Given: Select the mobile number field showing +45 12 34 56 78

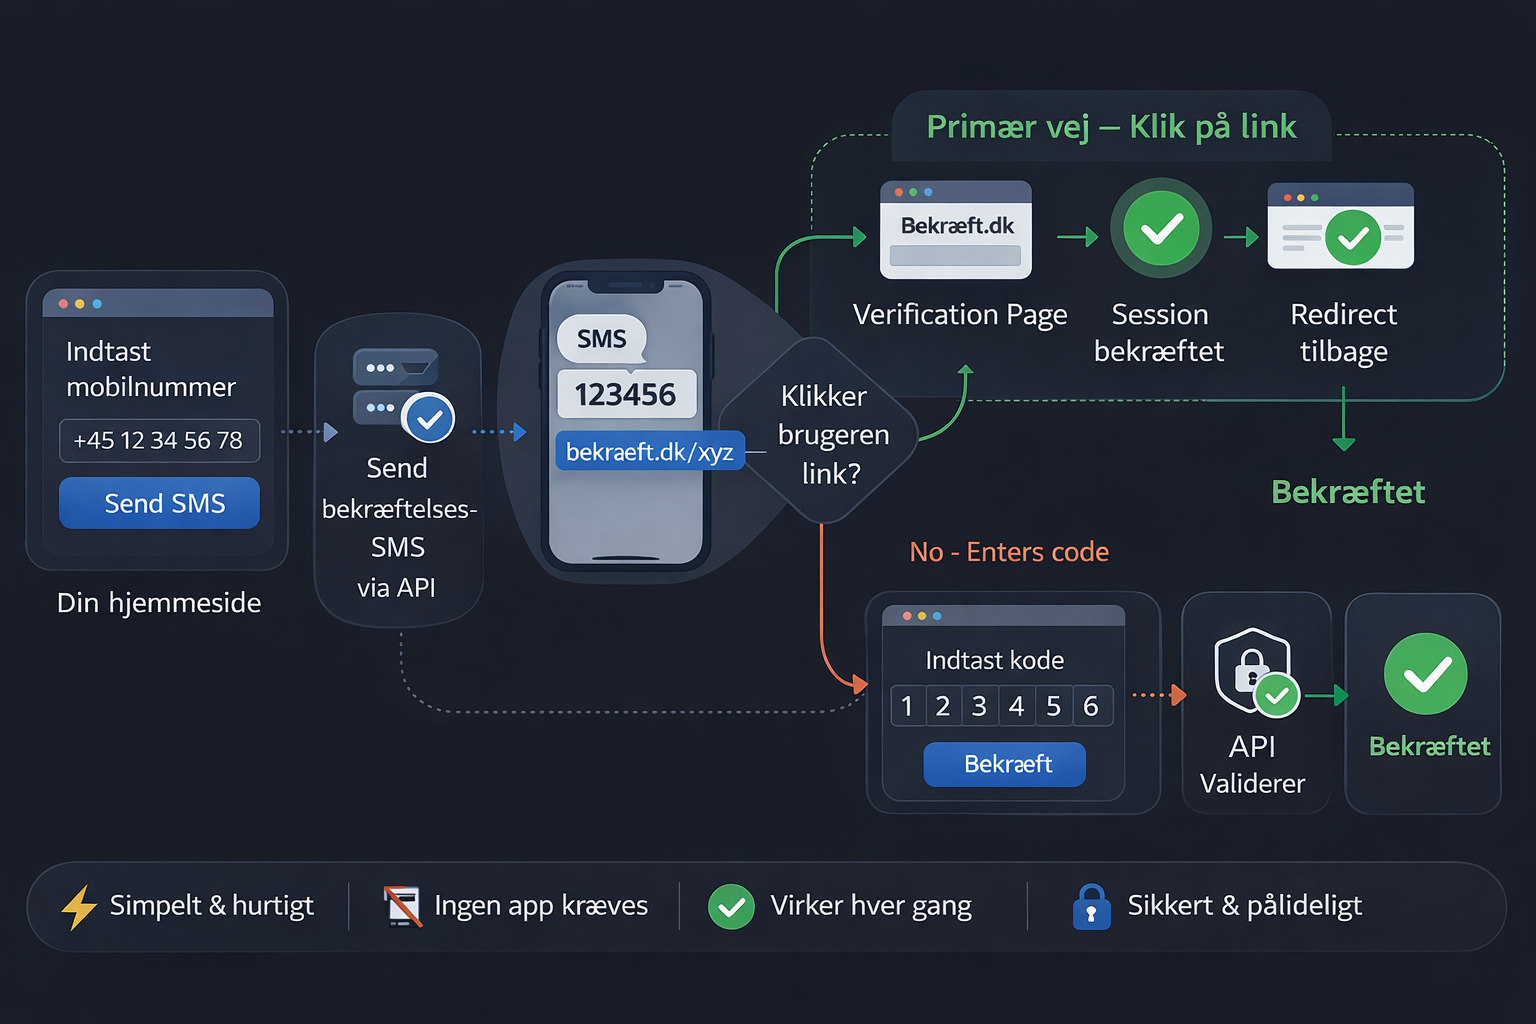Looking at the screenshot, I should tap(159, 440).
